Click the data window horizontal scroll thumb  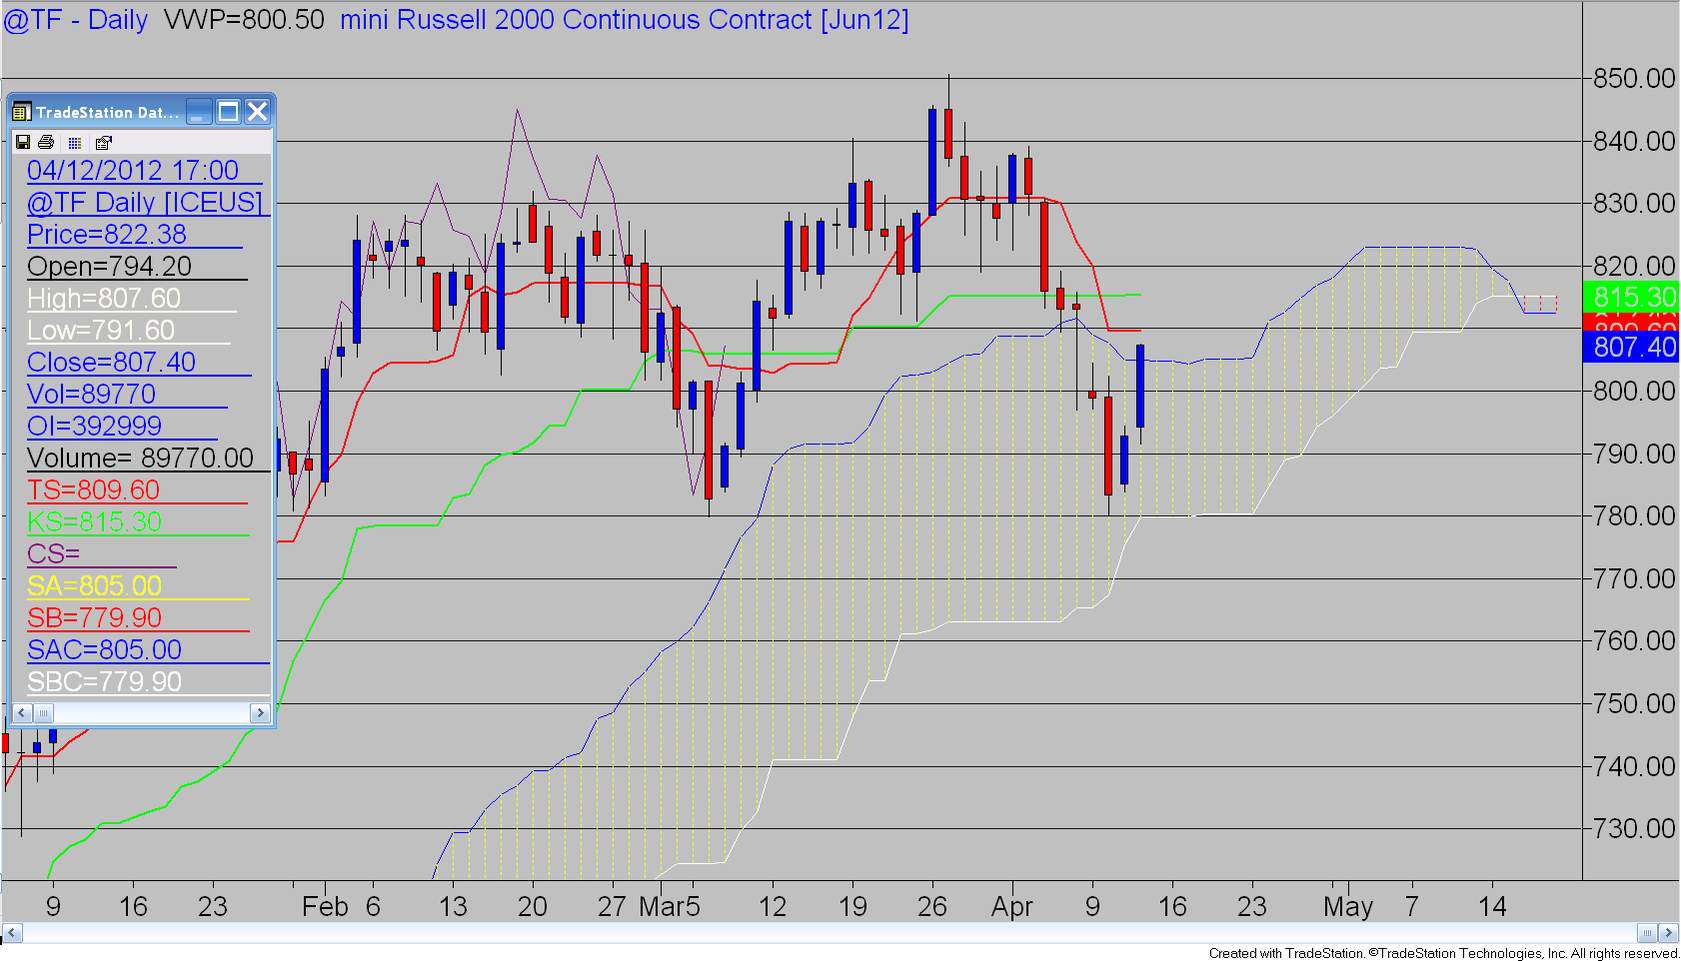pos(43,713)
